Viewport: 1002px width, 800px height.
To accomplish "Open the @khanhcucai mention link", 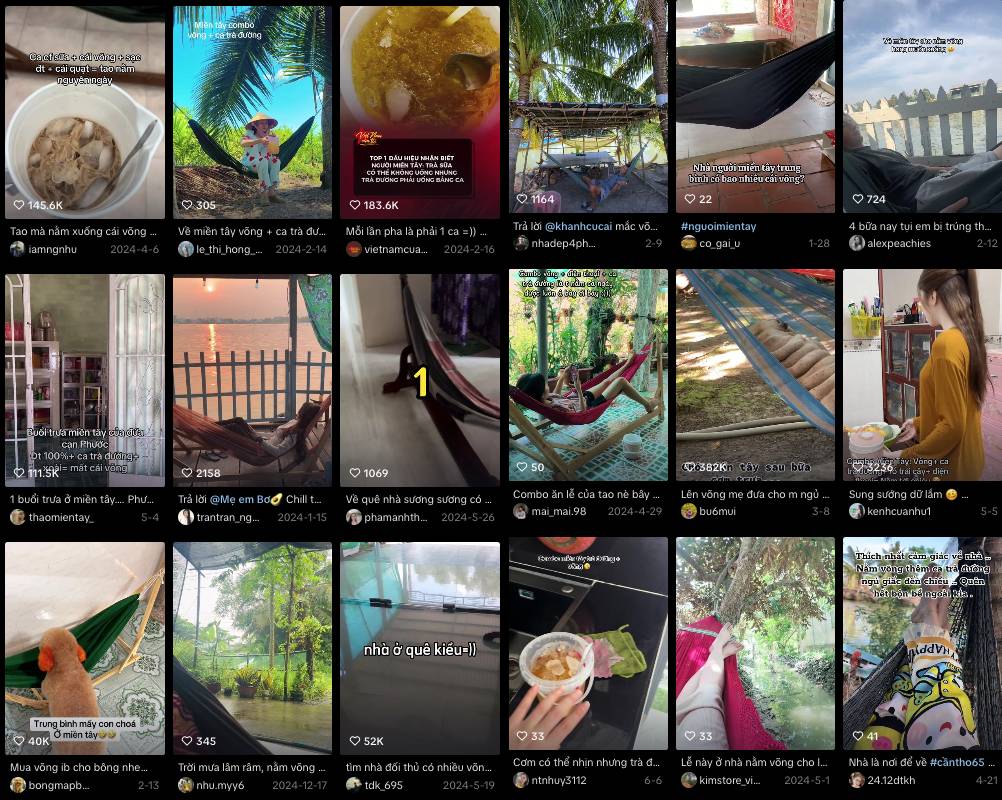I will 578,226.
